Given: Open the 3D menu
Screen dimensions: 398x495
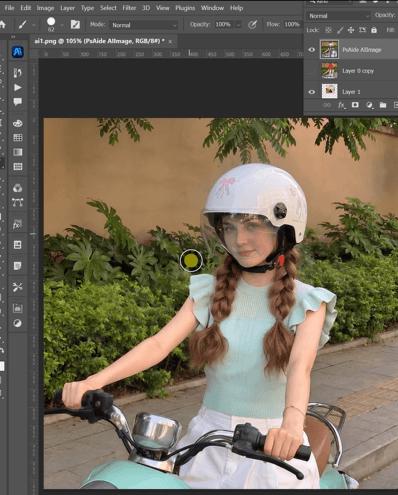Looking at the screenshot, I should tap(146, 8).
